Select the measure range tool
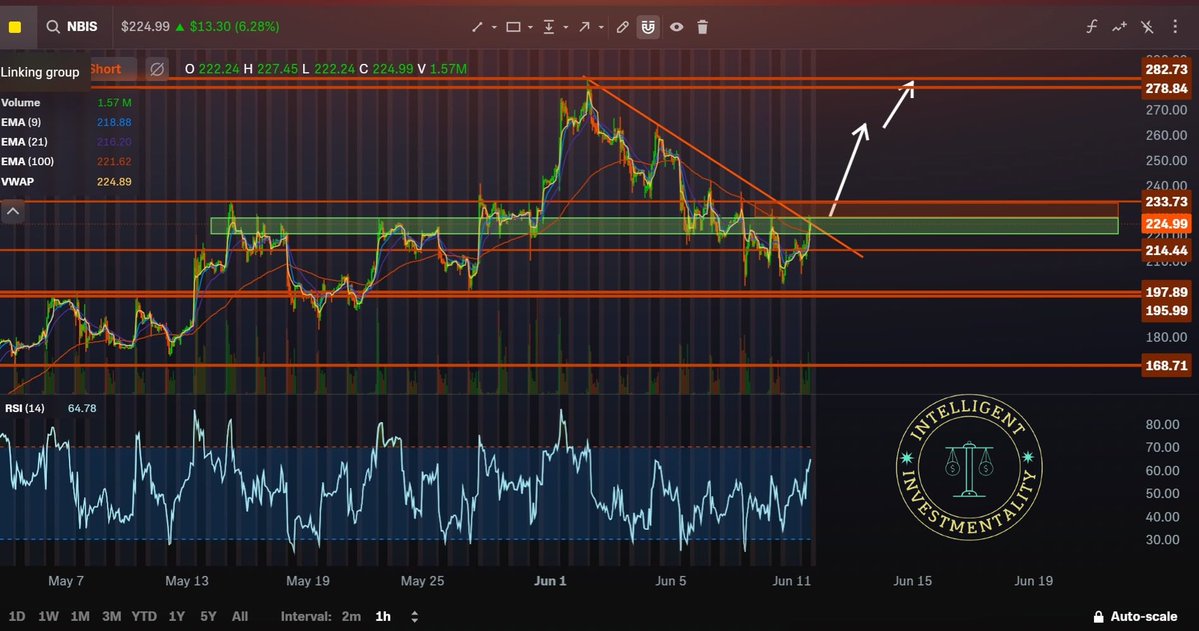This screenshot has width=1199, height=631. [x=549, y=27]
